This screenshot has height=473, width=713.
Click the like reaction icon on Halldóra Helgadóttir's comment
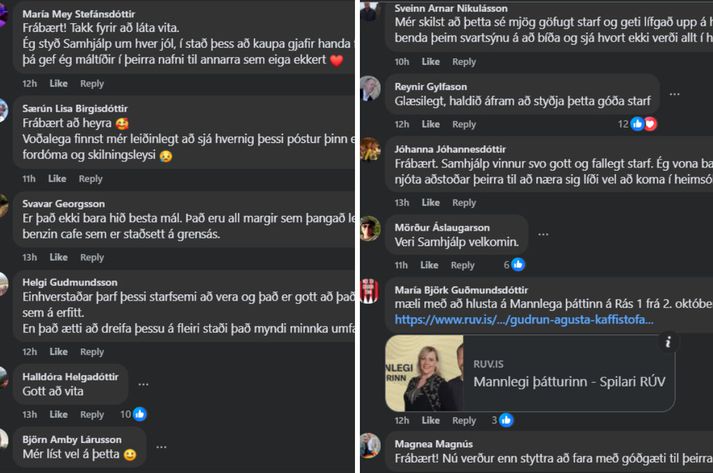tap(140, 414)
